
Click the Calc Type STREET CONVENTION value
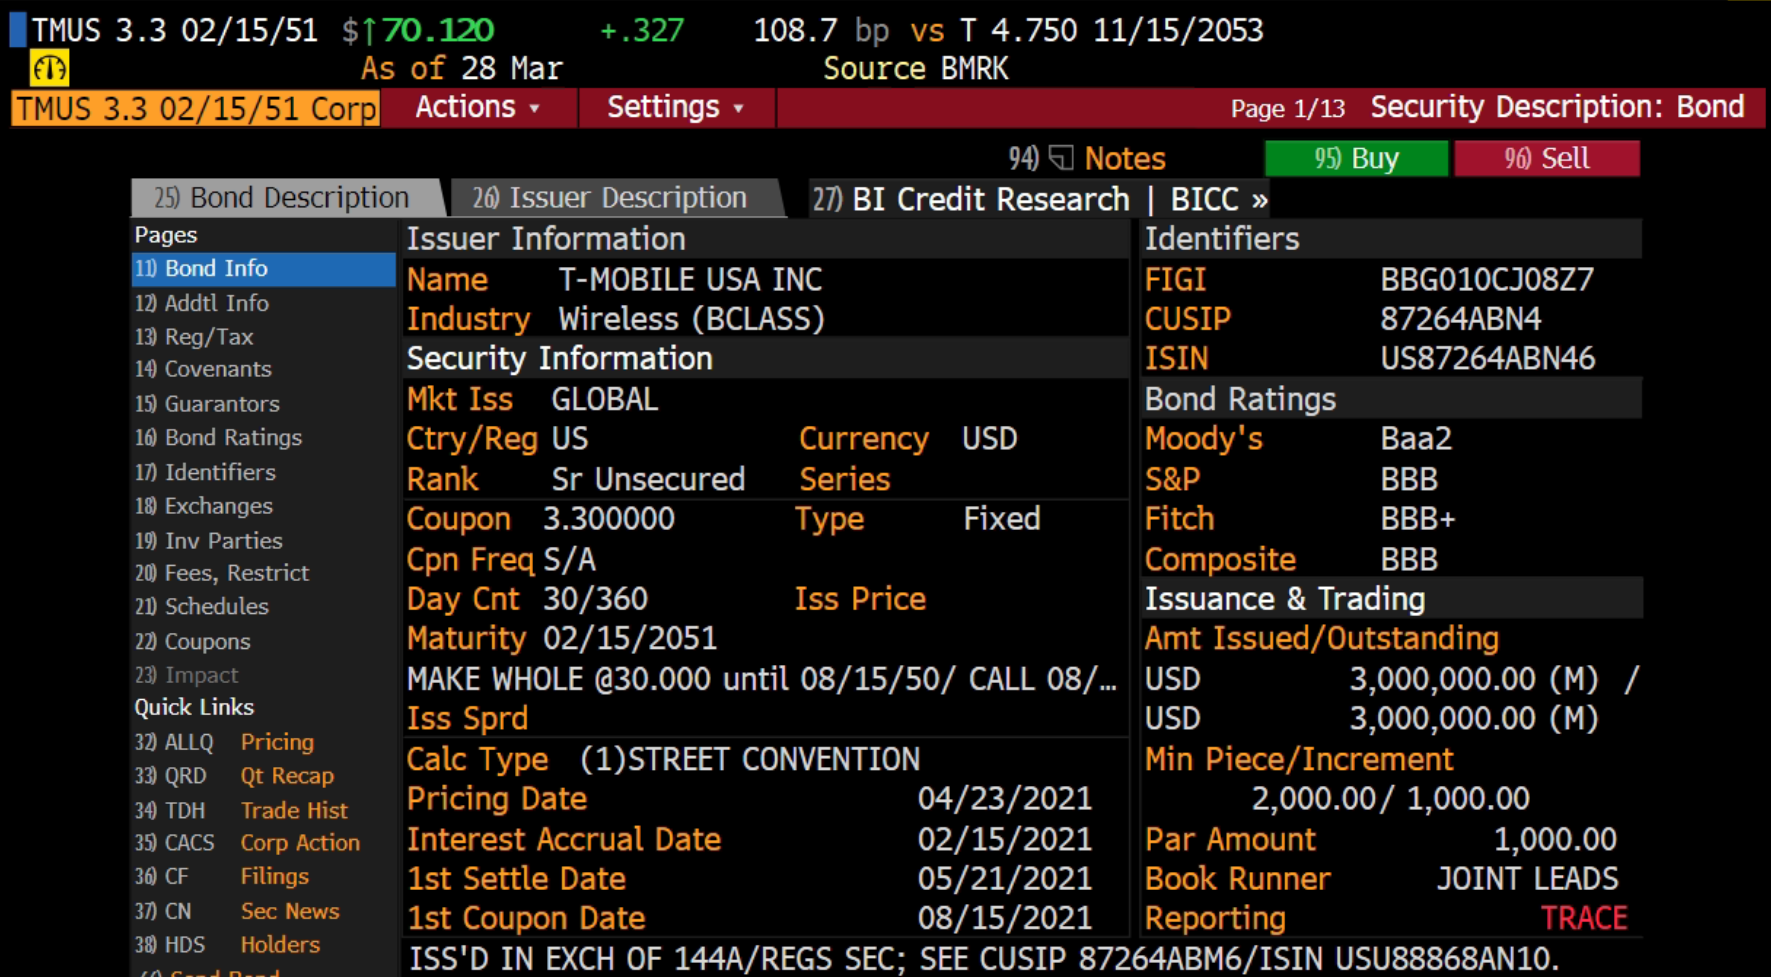coord(749,759)
